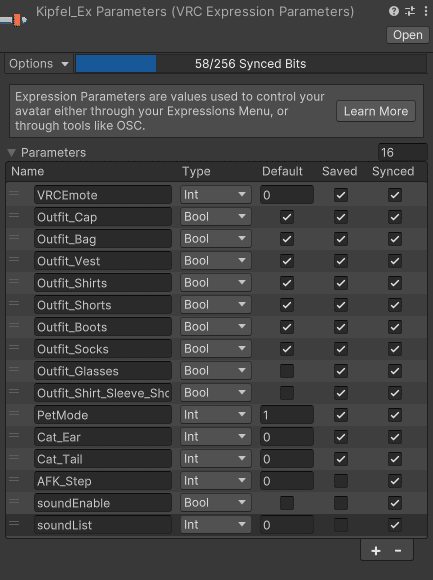Grab the drag handle beside VRCEmote
Image resolution: width=433 pixels, height=580 pixels.
coord(14,193)
